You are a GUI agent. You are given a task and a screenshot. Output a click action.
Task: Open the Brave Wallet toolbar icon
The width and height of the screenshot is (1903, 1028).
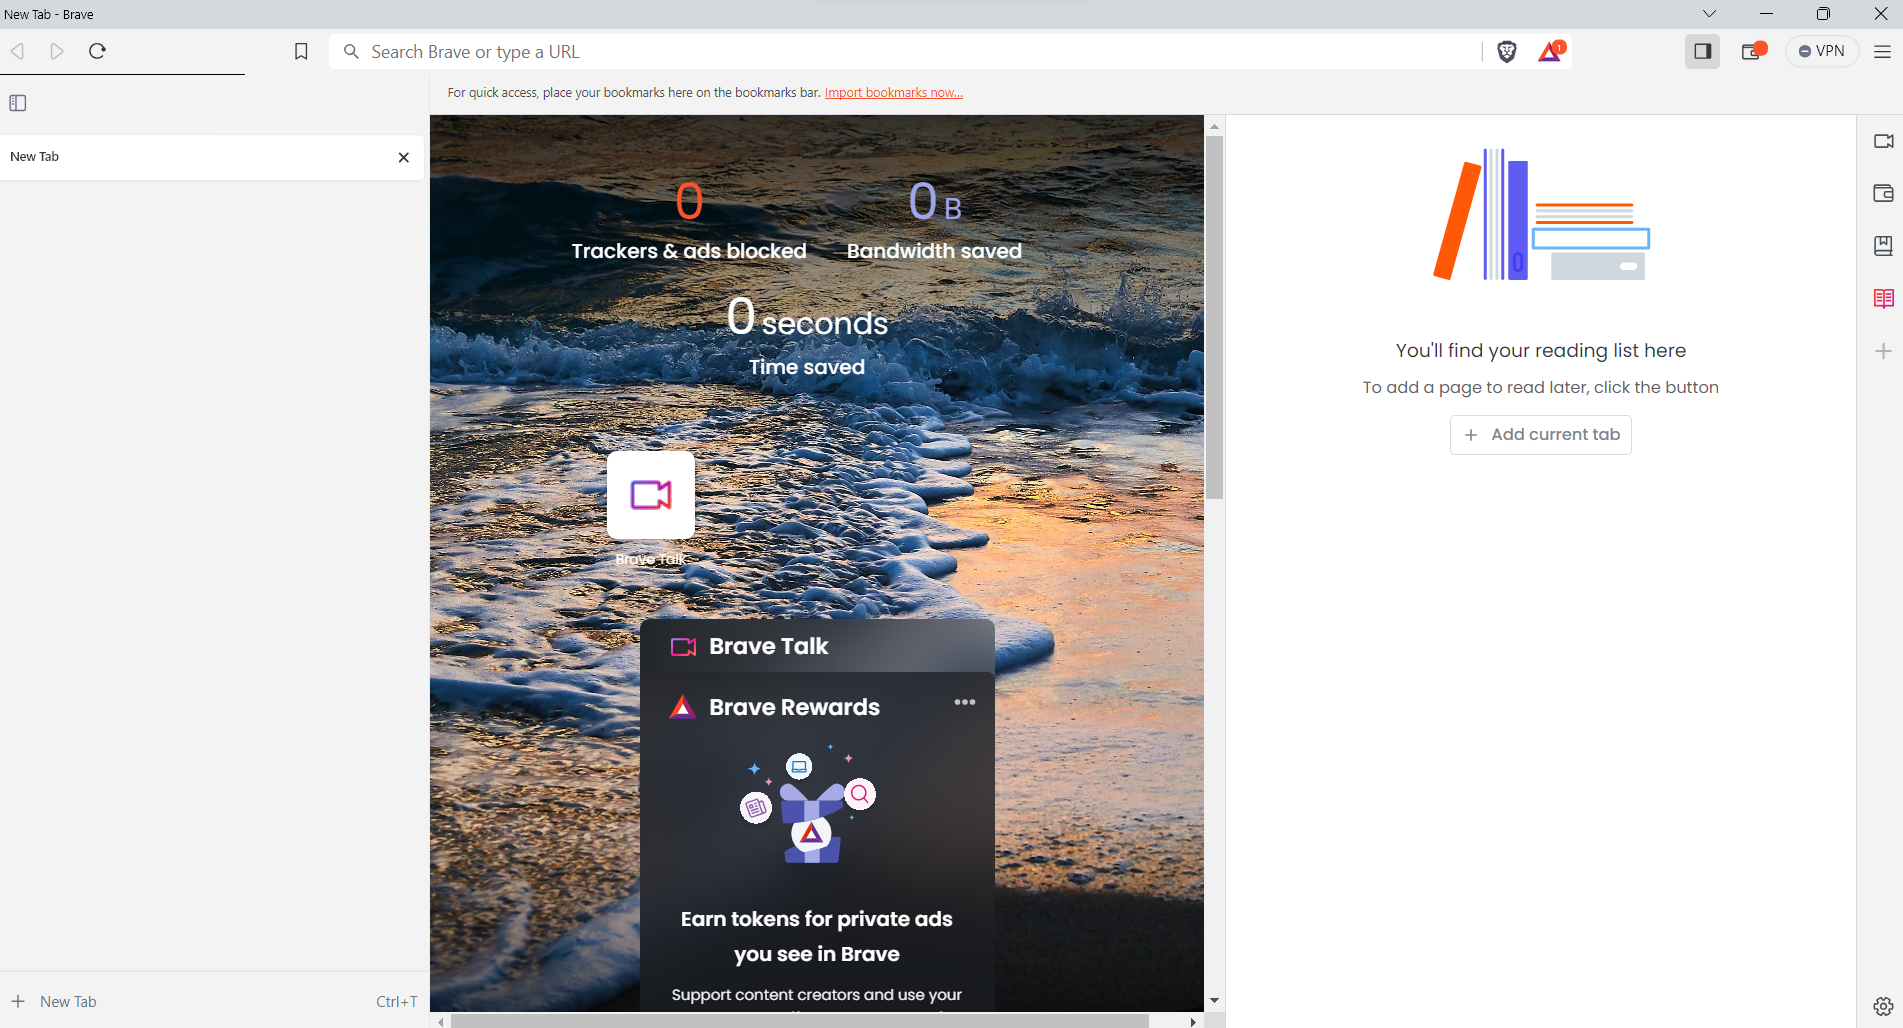pyautogui.click(x=1752, y=49)
